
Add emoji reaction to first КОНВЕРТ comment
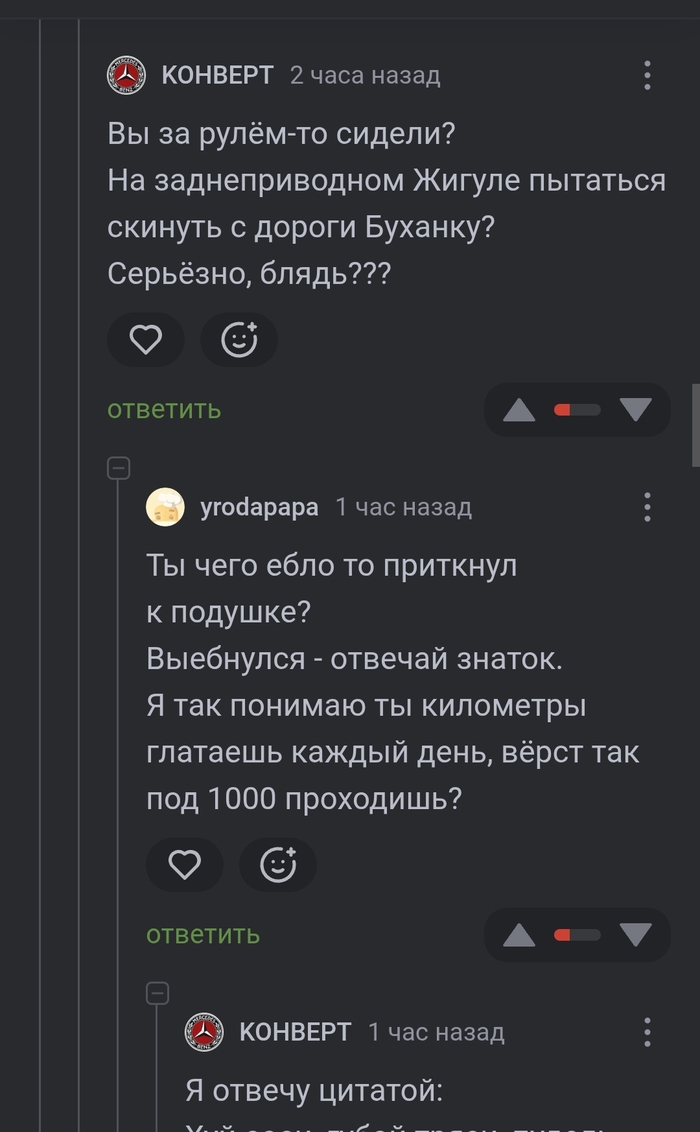[239, 341]
